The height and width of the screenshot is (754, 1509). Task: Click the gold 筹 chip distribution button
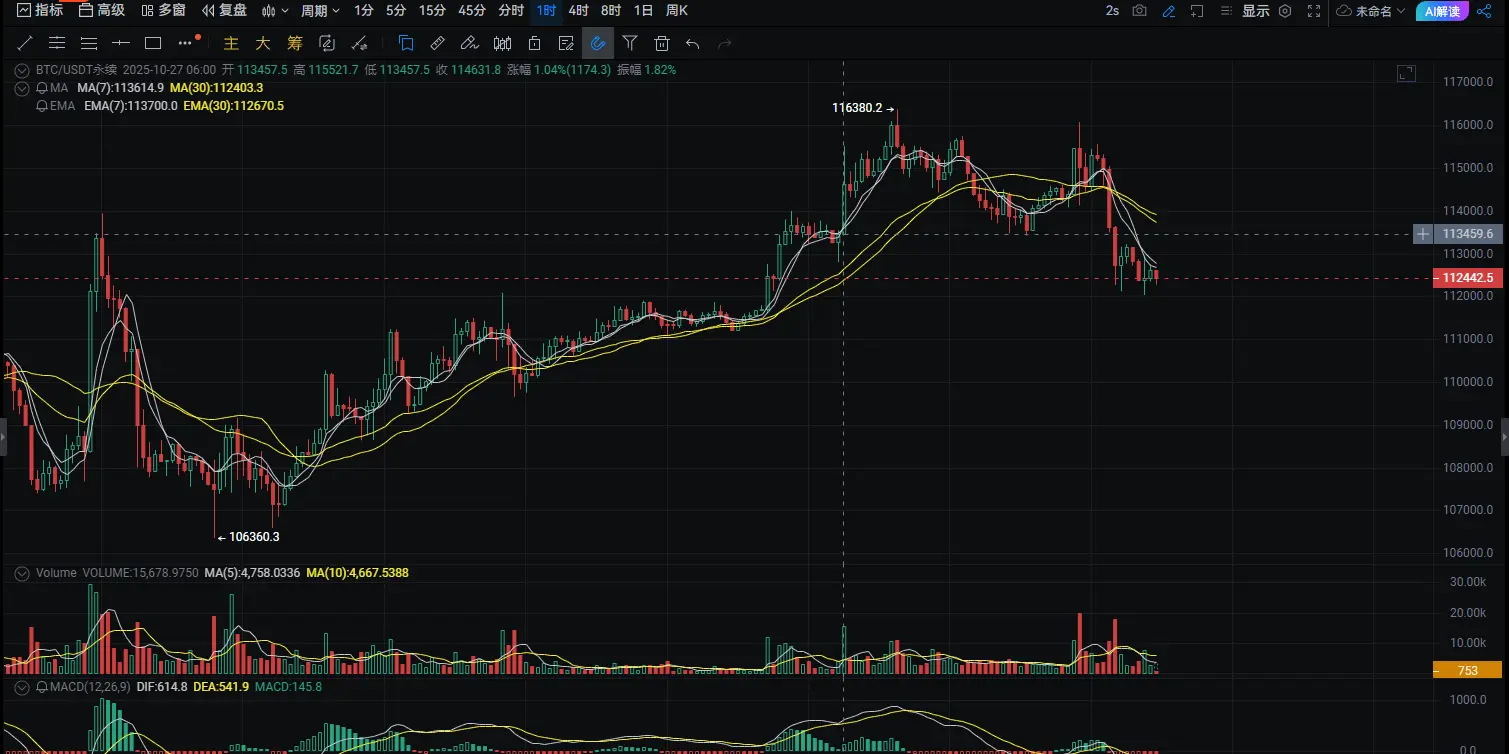pos(295,43)
